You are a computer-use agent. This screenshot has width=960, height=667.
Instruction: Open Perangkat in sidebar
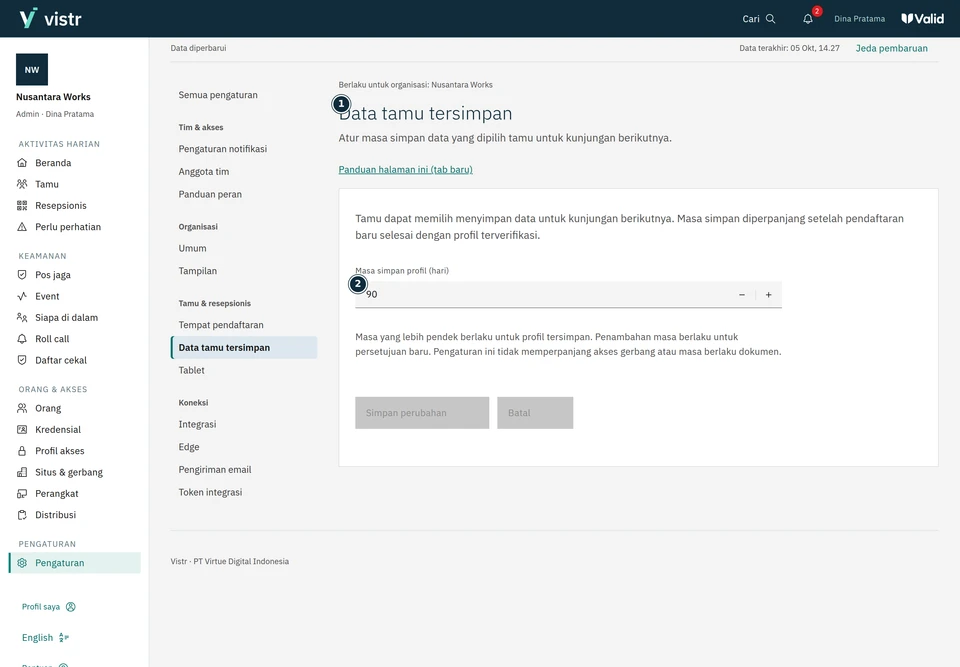tap(75, 494)
